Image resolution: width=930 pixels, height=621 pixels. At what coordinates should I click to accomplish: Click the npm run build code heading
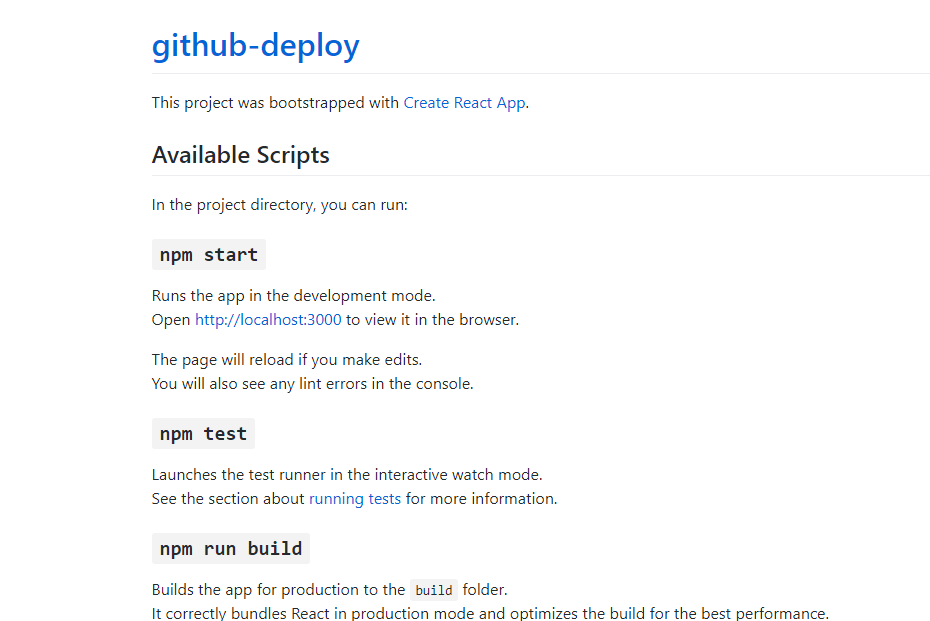(231, 549)
